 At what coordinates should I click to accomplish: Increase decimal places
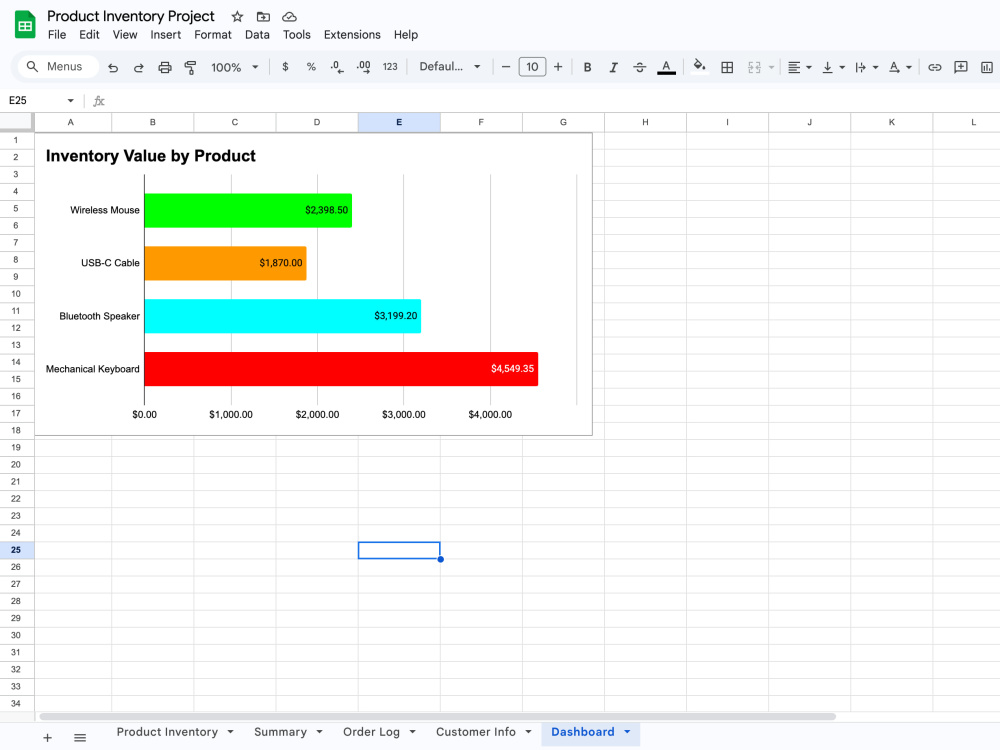click(x=364, y=66)
